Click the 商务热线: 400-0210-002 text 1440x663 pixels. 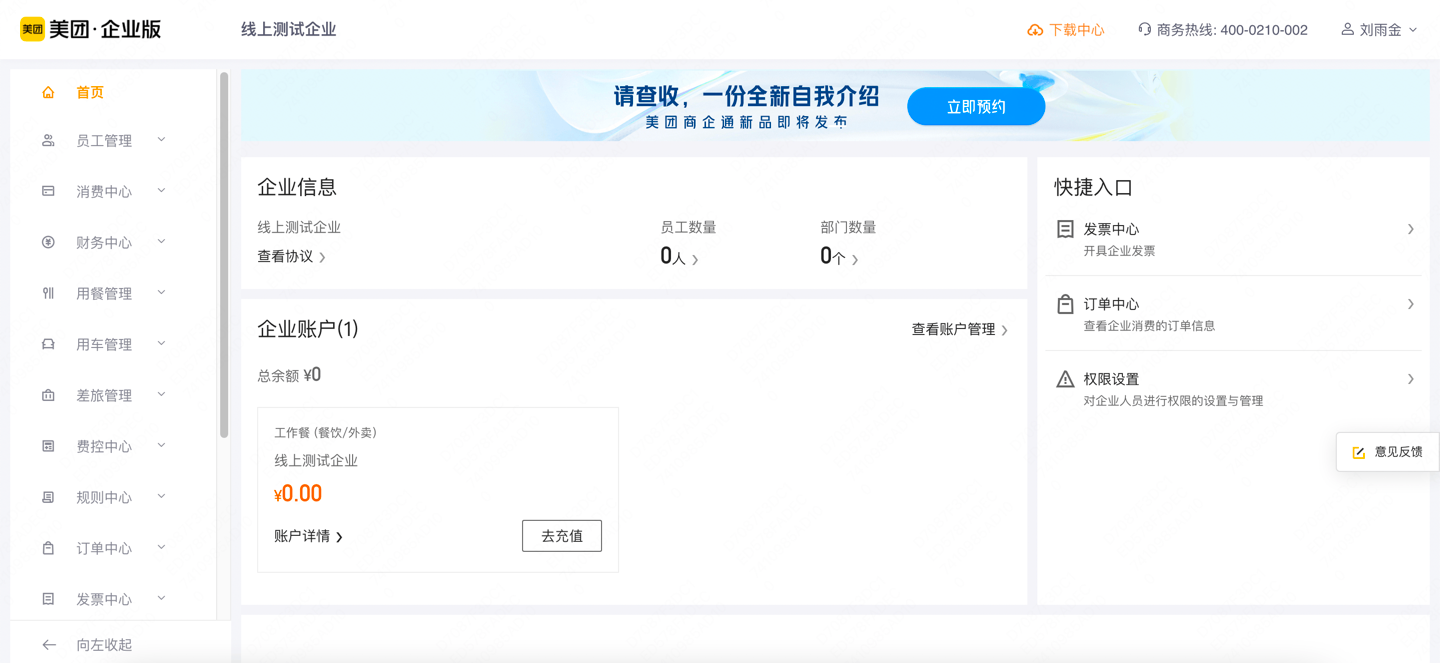[1232, 30]
